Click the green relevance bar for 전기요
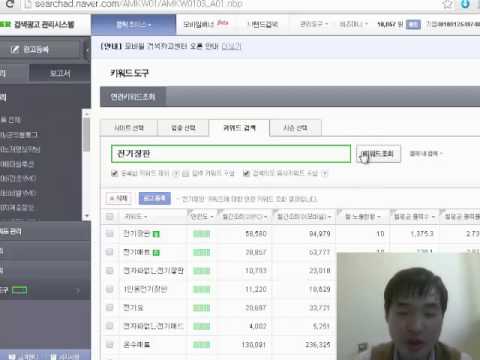This screenshot has width=480, height=360. coord(202,308)
